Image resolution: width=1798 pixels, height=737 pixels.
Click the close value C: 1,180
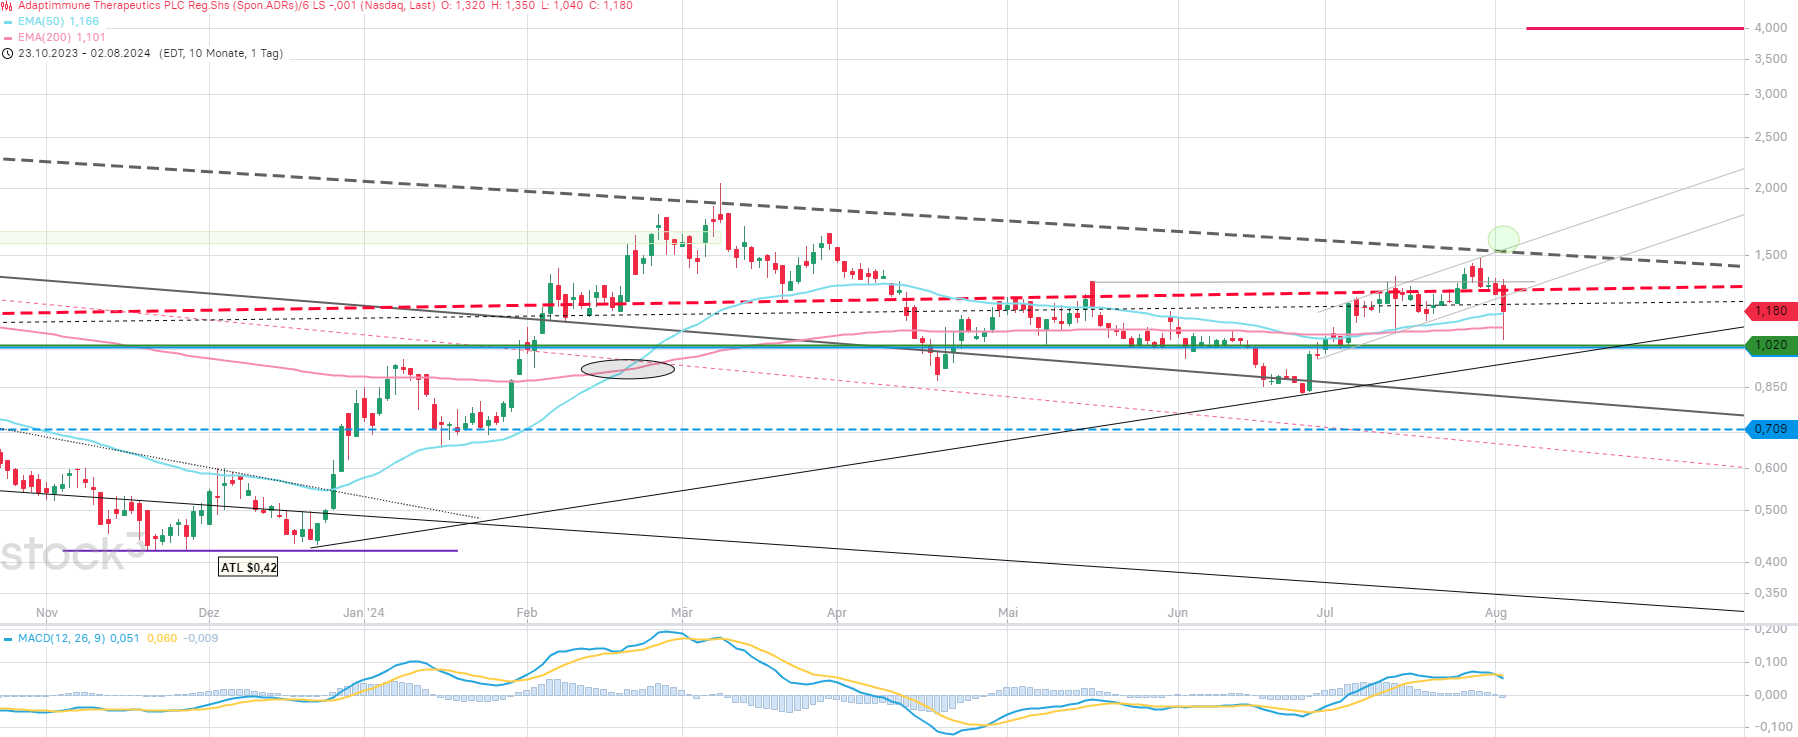tap(609, 6)
